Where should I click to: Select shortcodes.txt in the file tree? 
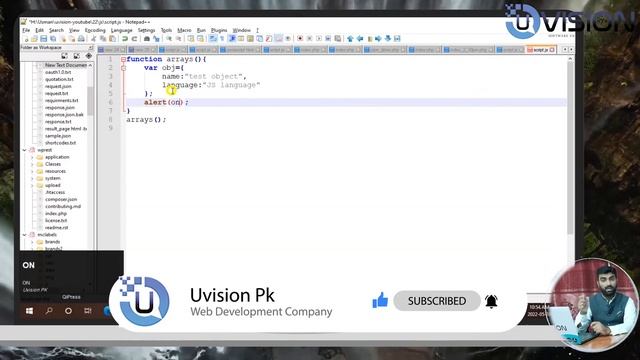[60, 143]
